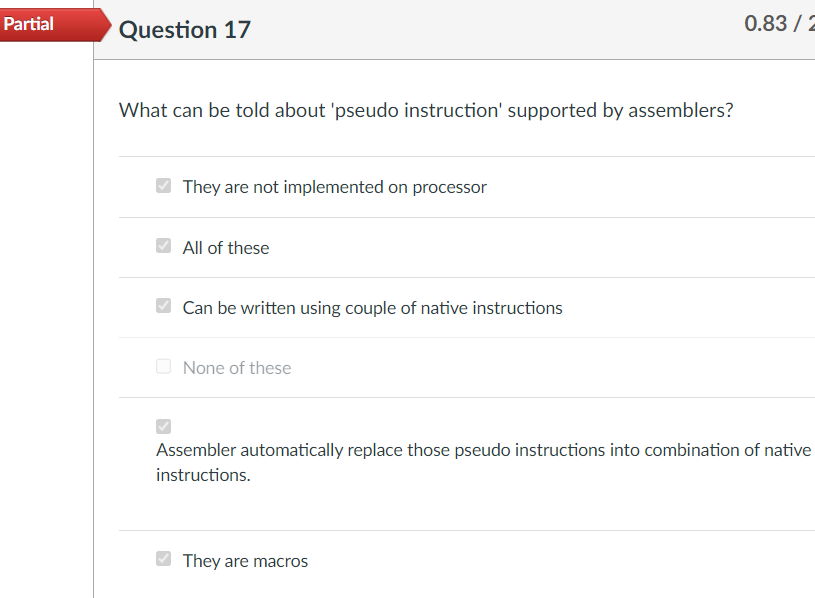Toggle checkbox above 'Assembler automatically replace' answer
815x598 pixels.
pos(164,426)
